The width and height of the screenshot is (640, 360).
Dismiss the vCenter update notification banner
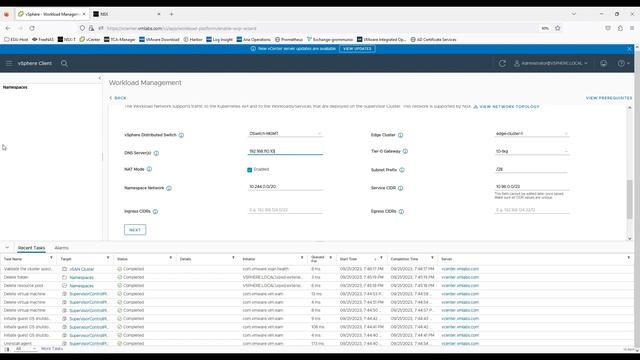click(629, 49)
